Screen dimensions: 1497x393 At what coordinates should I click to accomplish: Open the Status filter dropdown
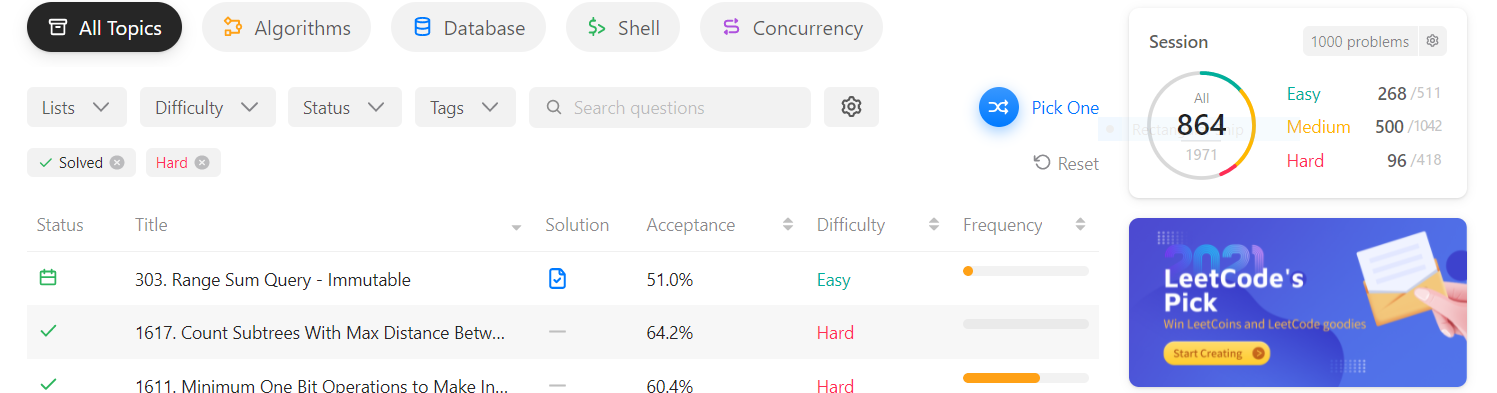pyautogui.click(x=345, y=107)
